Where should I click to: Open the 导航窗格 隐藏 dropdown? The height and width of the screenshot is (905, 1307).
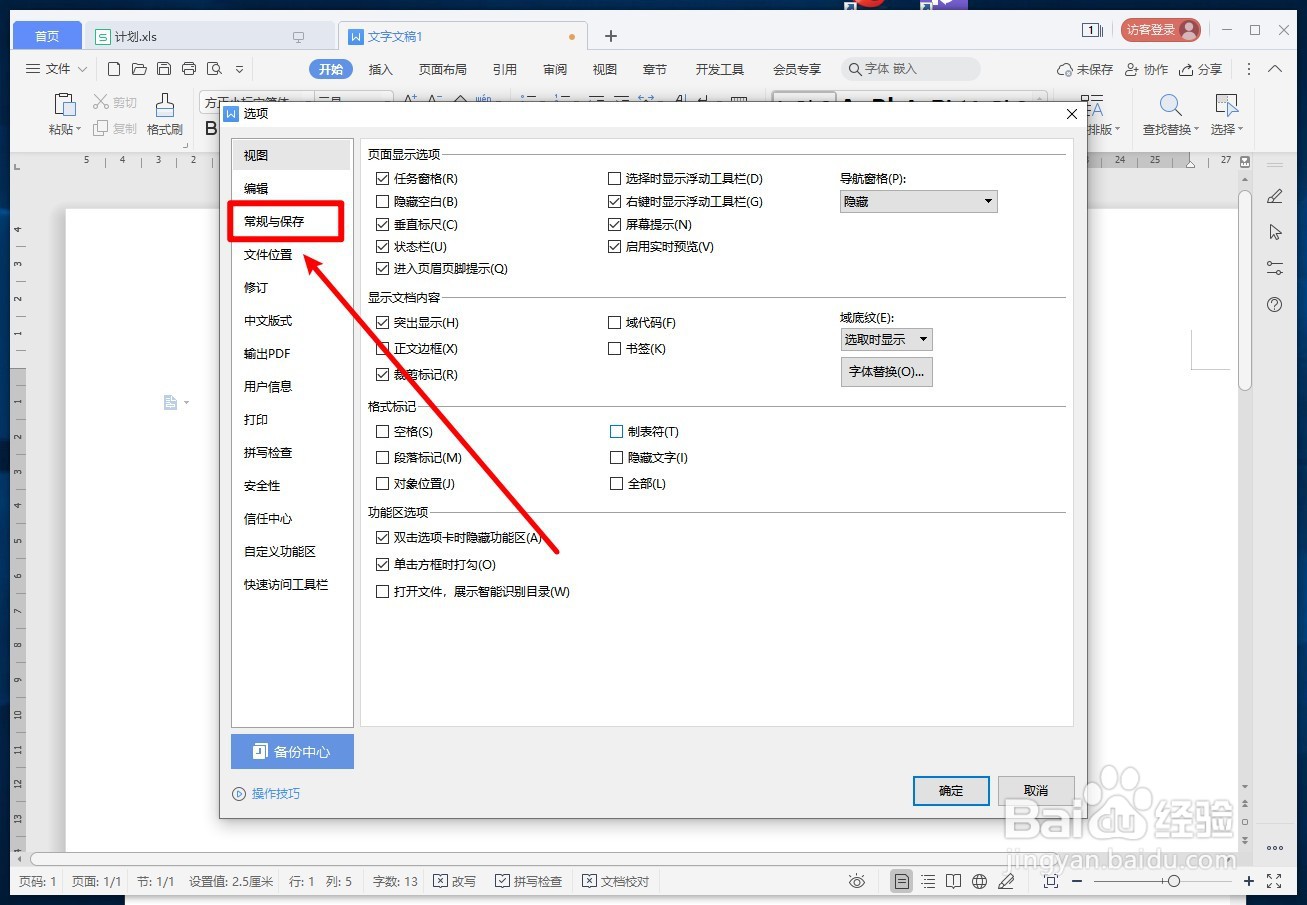tap(917, 201)
